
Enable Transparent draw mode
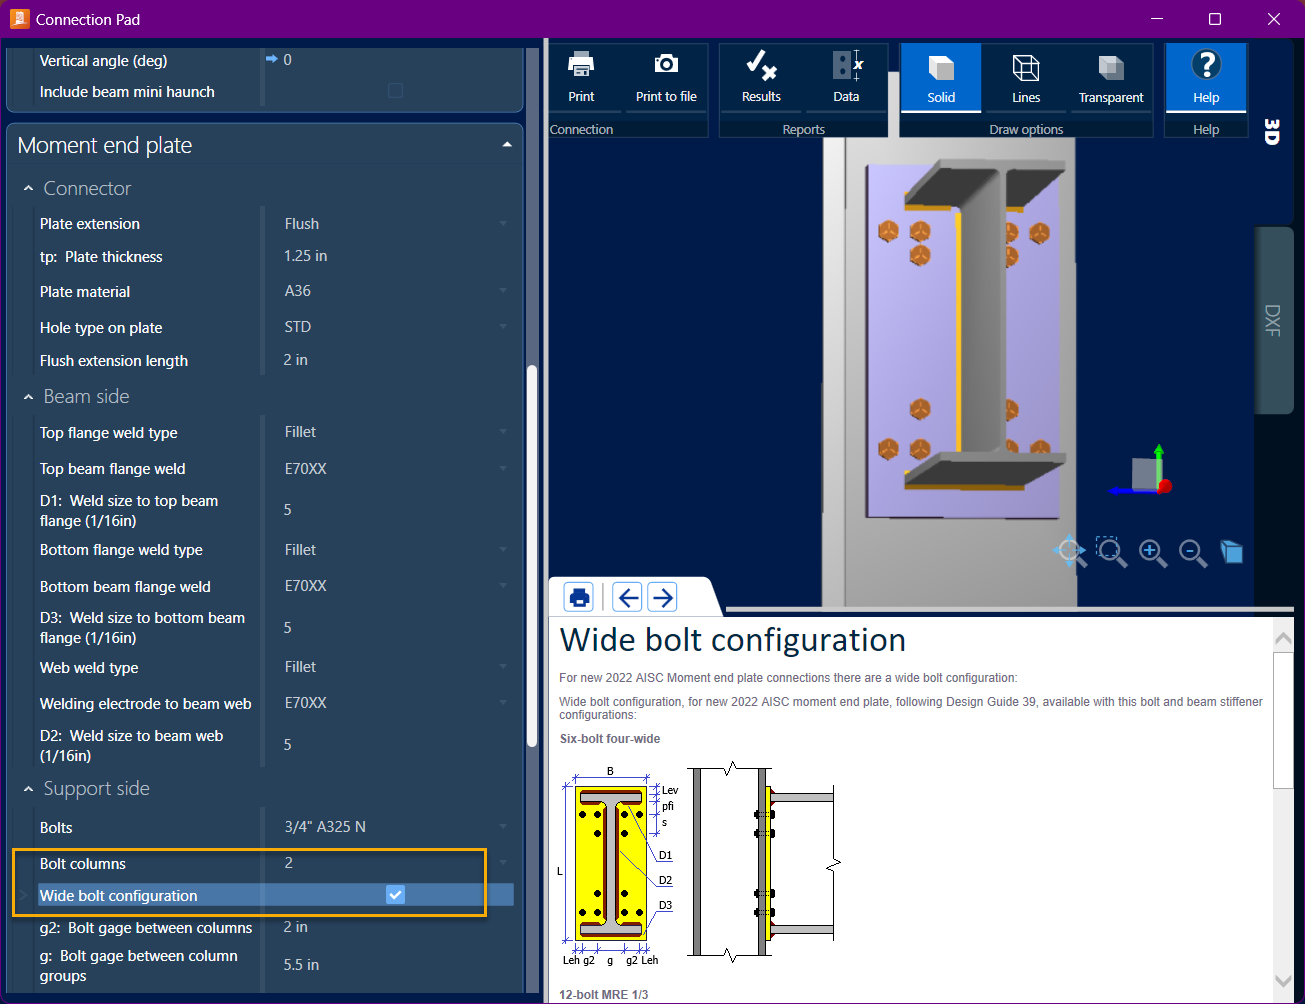1111,76
